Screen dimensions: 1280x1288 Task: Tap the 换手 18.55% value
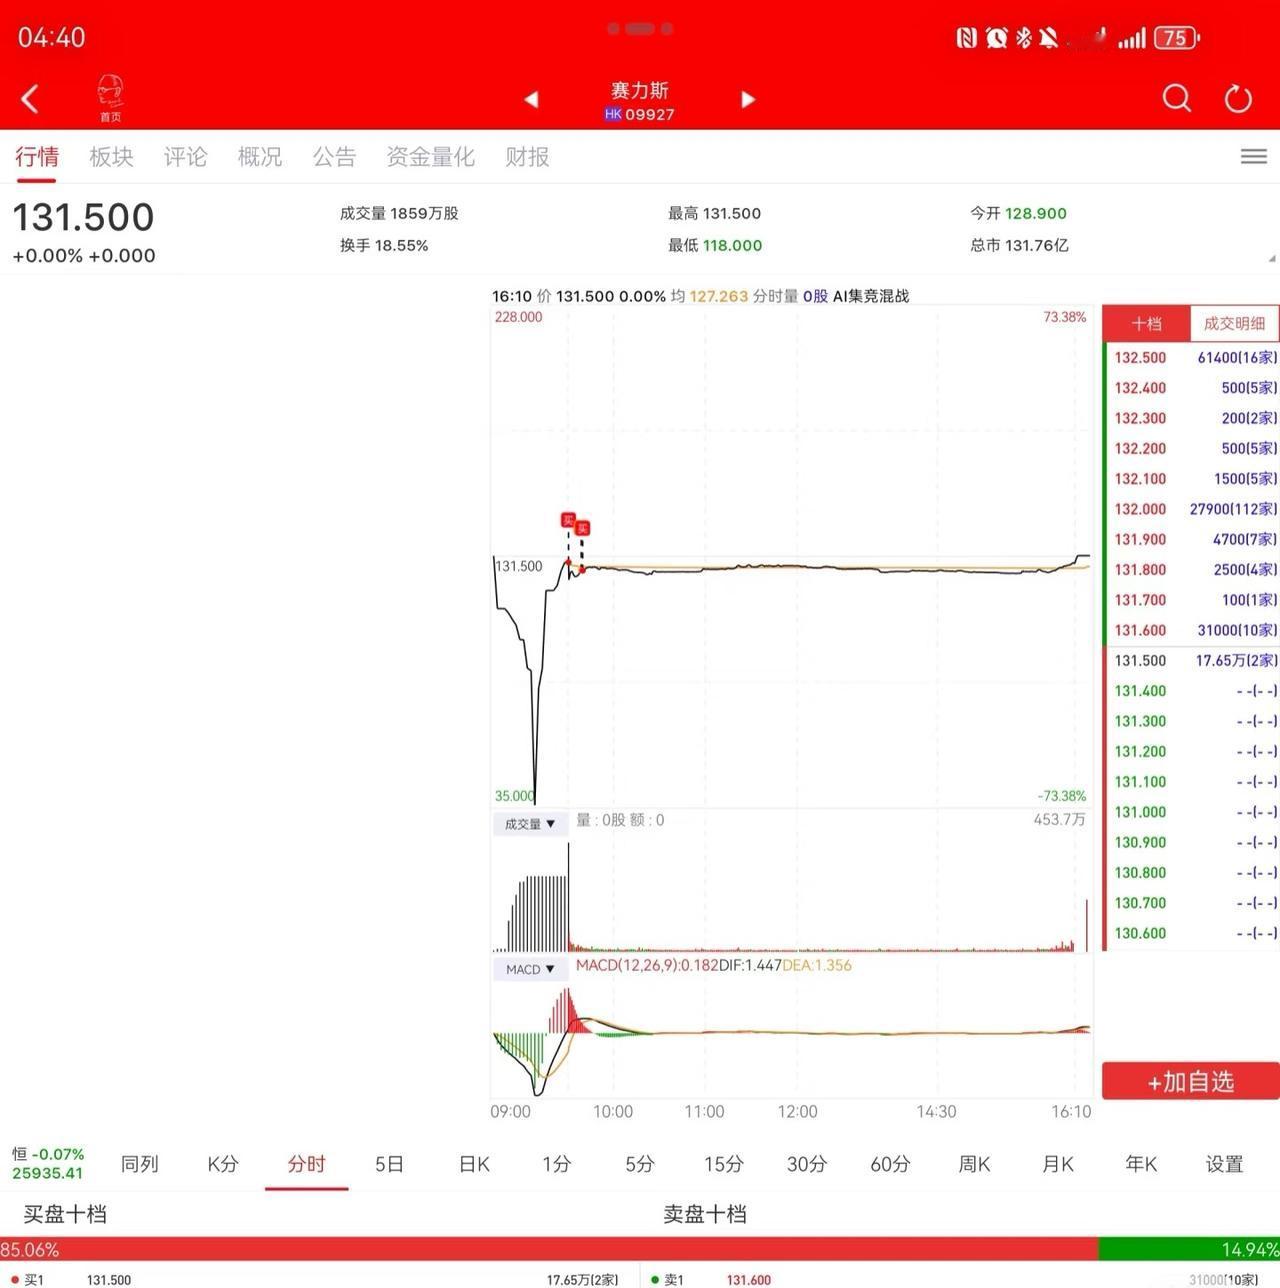pyautogui.click(x=384, y=245)
